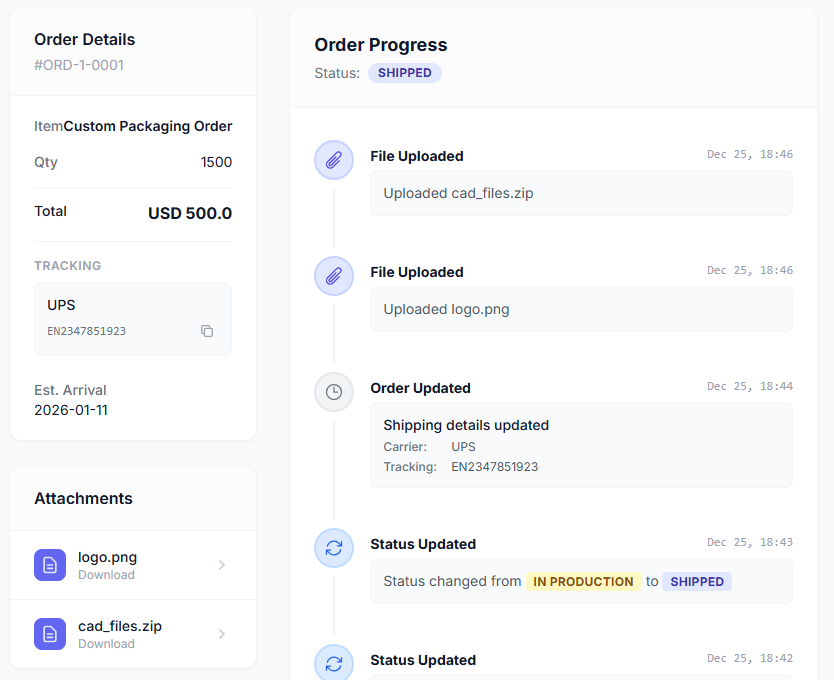834x680 pixels.
Task: Select the clock icon next to Order Updated
Action: [x=334, y=392]
